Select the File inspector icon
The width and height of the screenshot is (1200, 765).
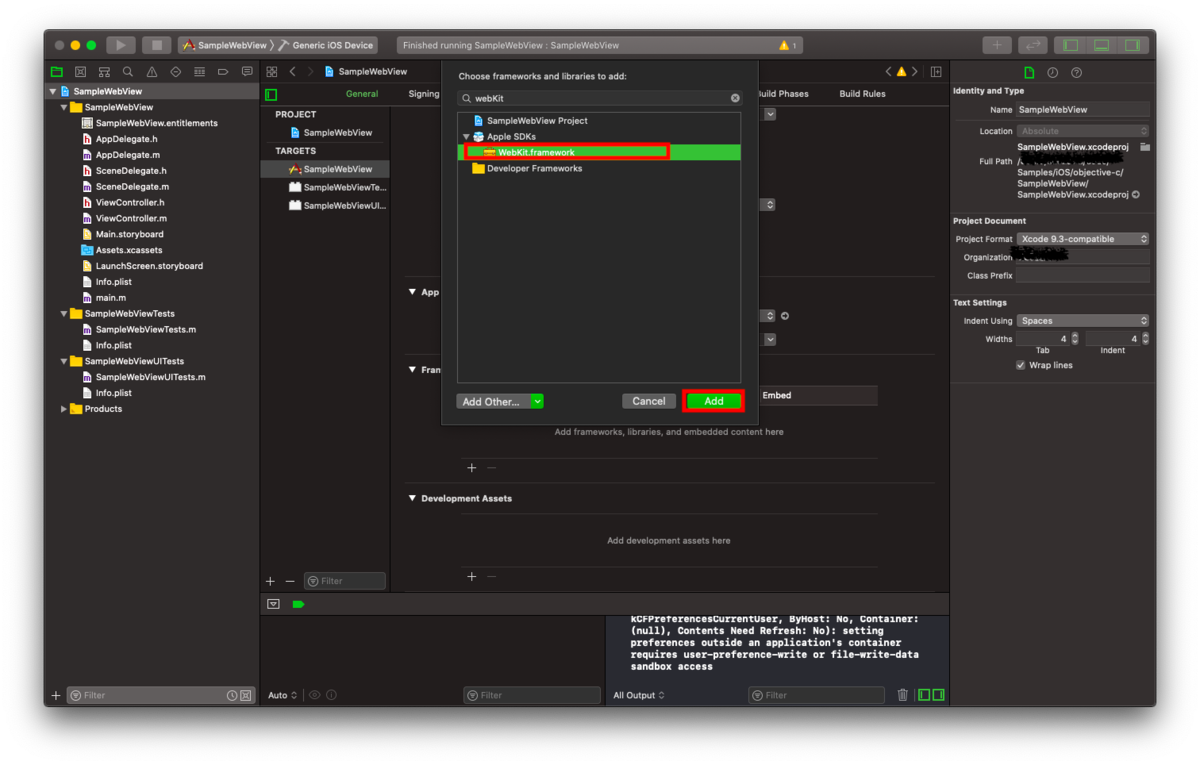click(1029, 73)
